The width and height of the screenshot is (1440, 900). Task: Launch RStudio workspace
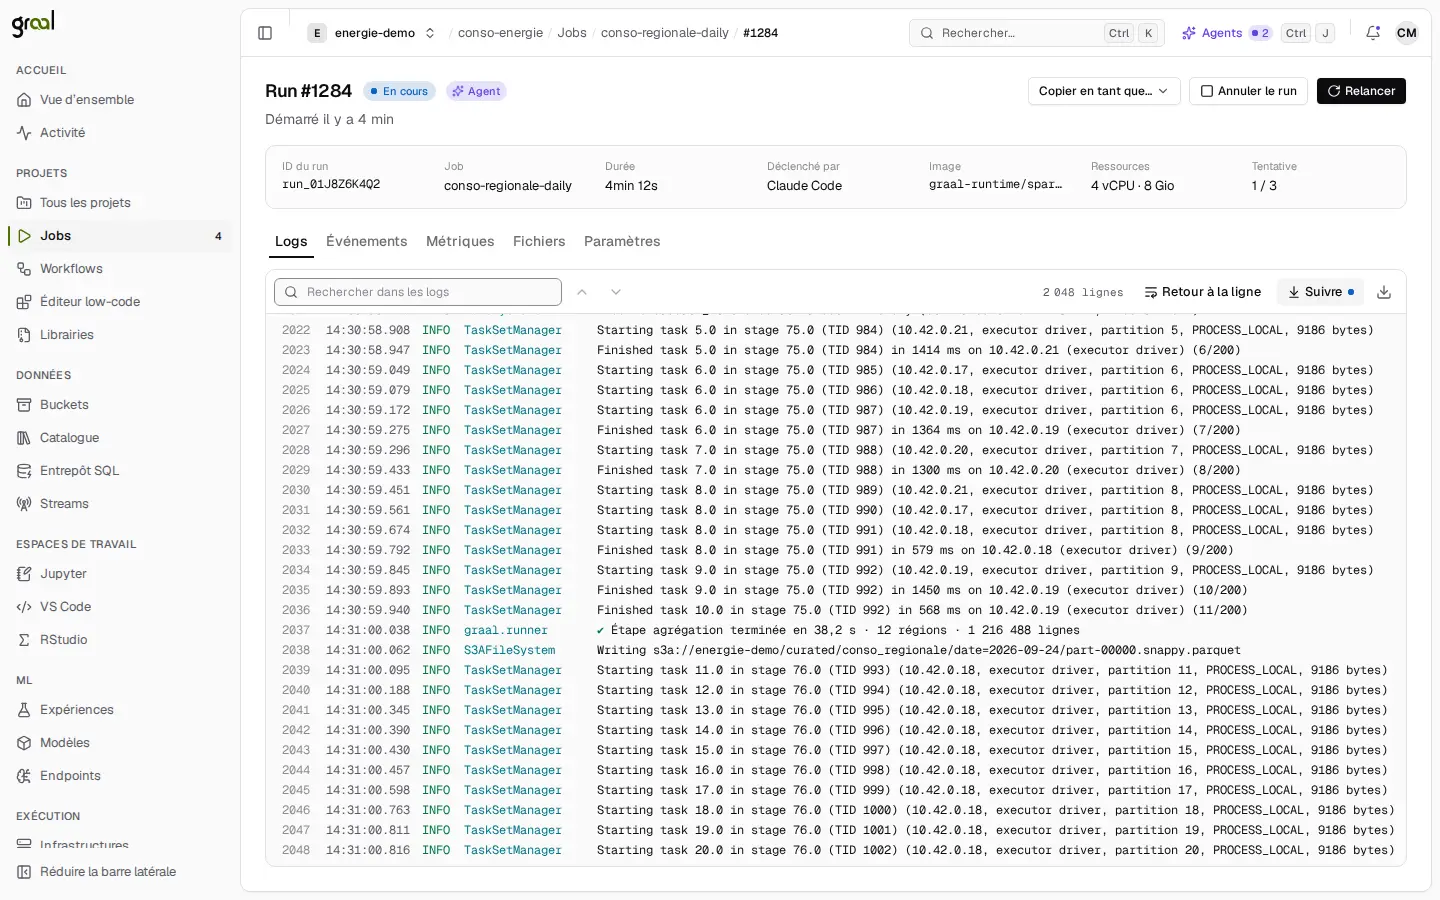click(120, 640)
